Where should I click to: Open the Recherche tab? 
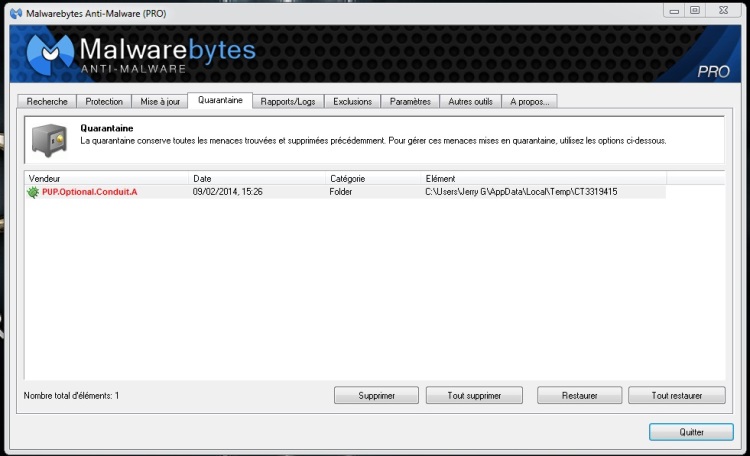(x=47, y=101)
